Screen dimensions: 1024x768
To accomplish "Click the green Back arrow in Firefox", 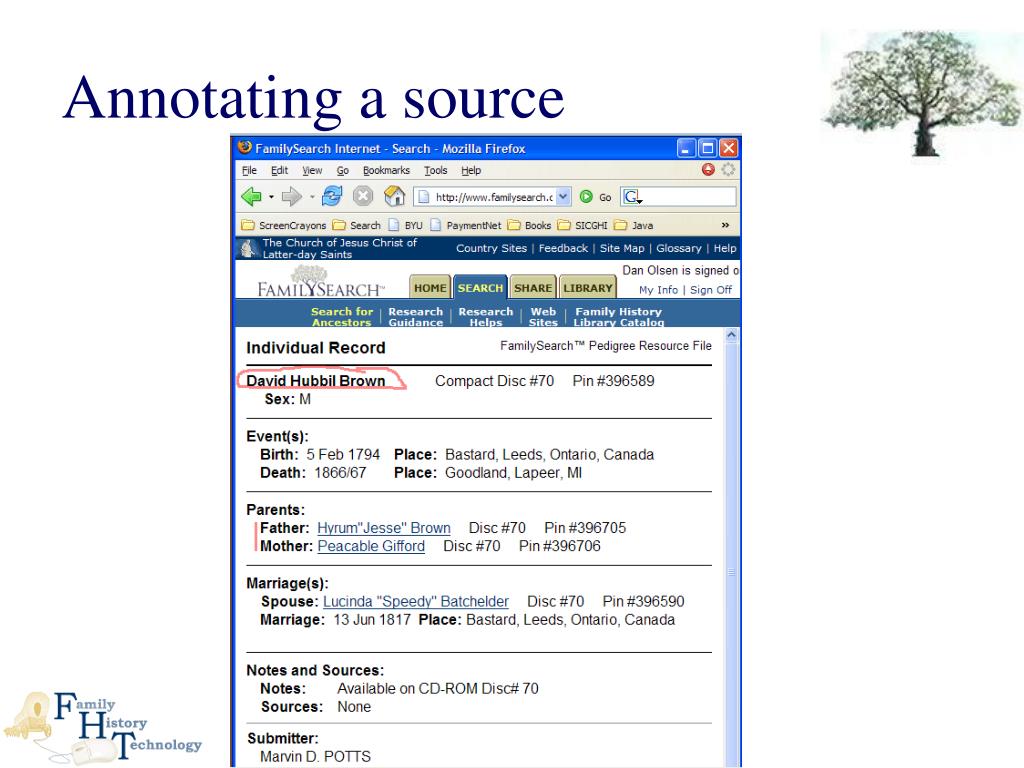I will click(251, 196).
